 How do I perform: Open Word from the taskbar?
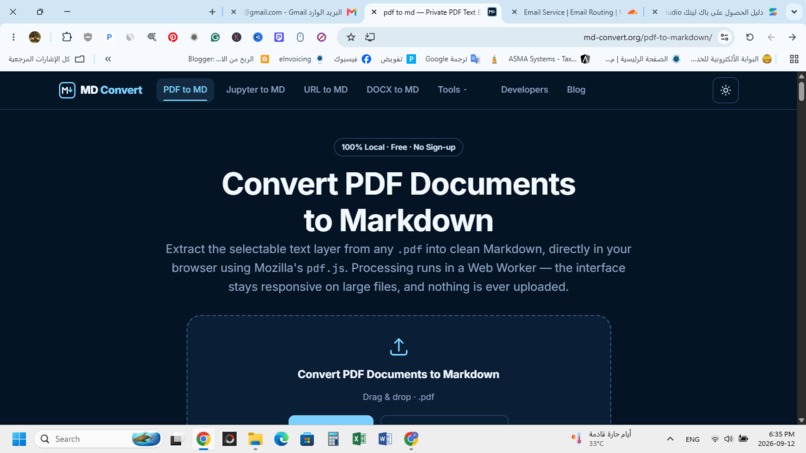pyautogui.click(x=385, y=439)
